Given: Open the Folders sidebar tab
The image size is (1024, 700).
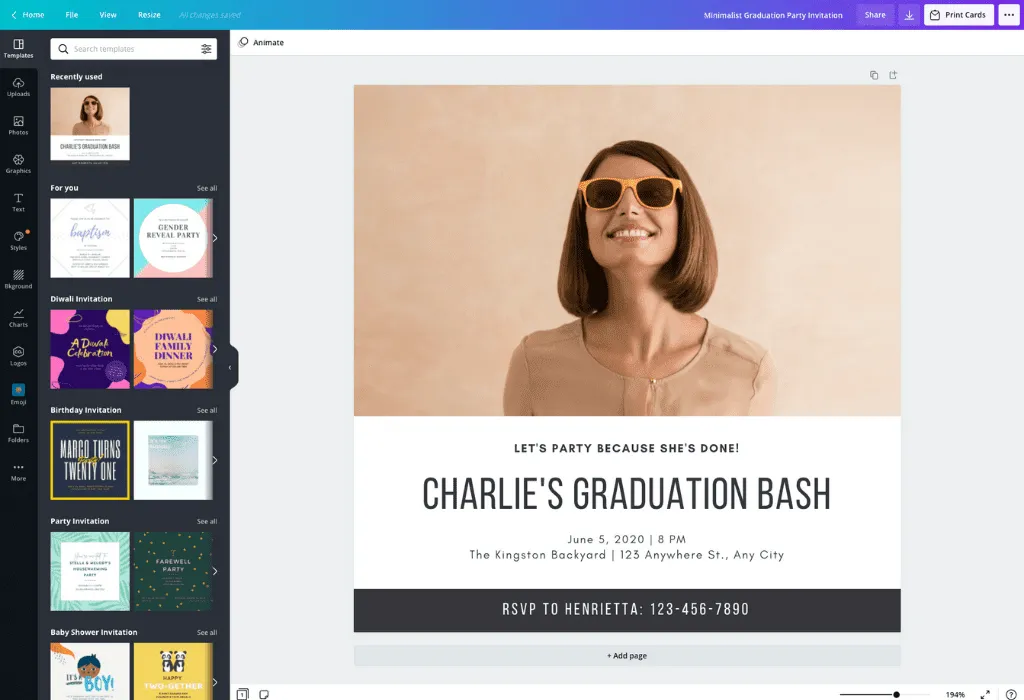Looking at the screenshot, I should click(x=18, y=434).
